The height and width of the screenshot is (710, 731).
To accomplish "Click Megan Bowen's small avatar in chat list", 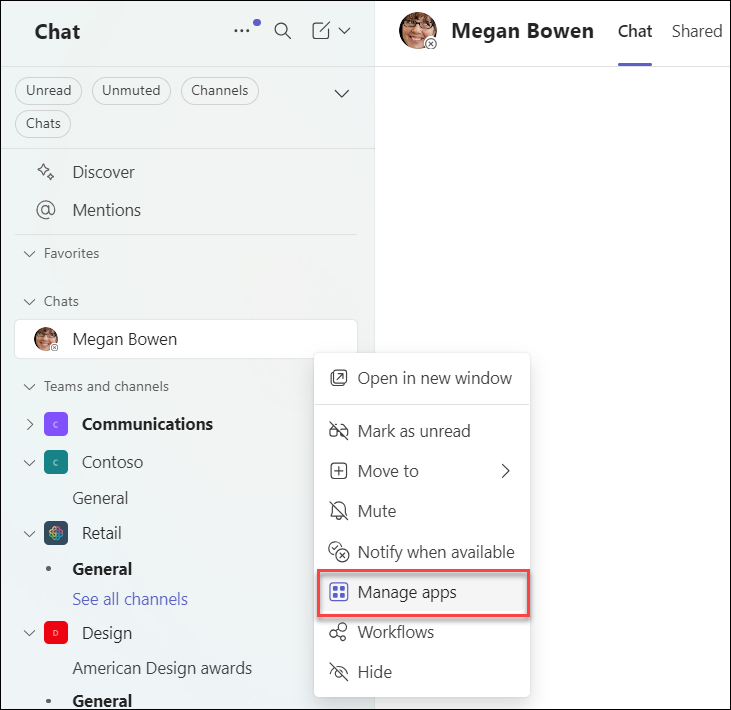I will pos(46,339).
